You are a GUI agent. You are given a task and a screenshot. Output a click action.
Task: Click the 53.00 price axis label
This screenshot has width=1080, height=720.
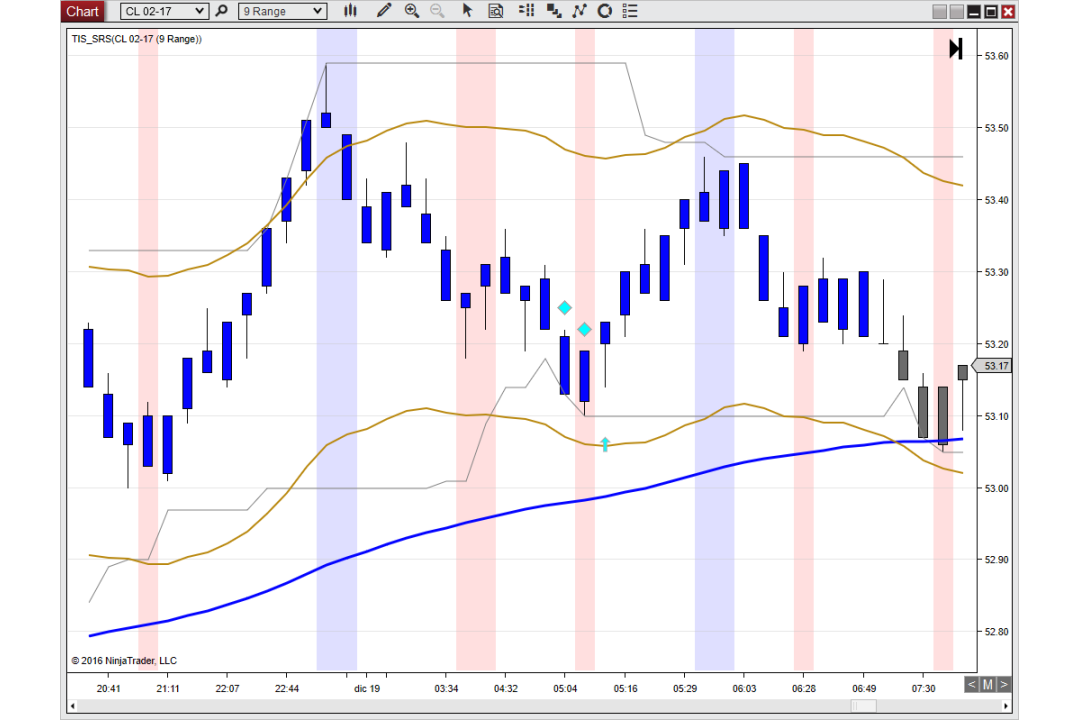[996, 488]
